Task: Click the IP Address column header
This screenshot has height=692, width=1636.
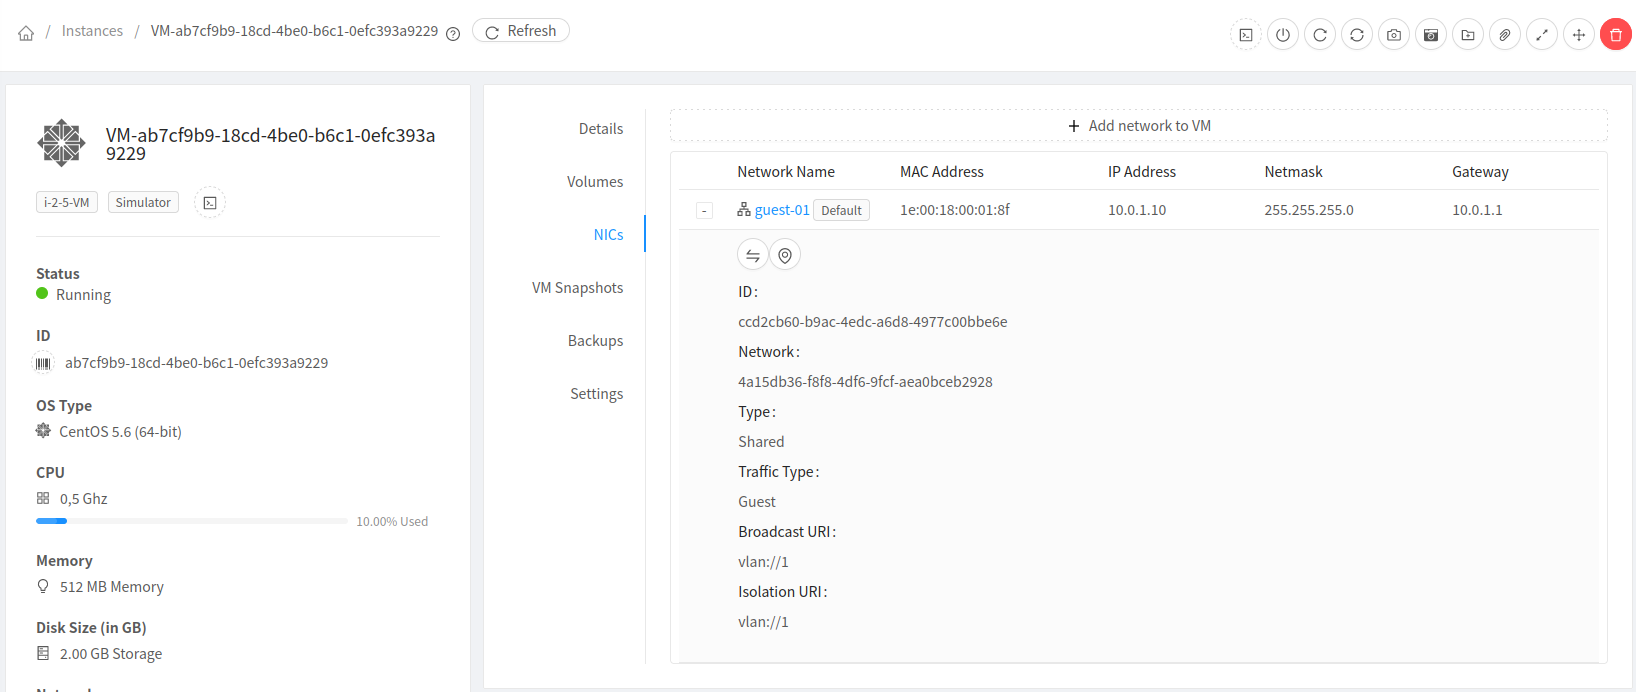Action: coord(1142,172)
